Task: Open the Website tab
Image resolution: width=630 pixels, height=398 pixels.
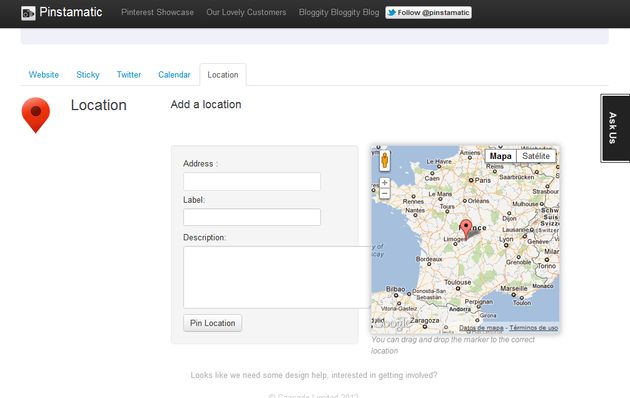Action: tap(44, 75)
